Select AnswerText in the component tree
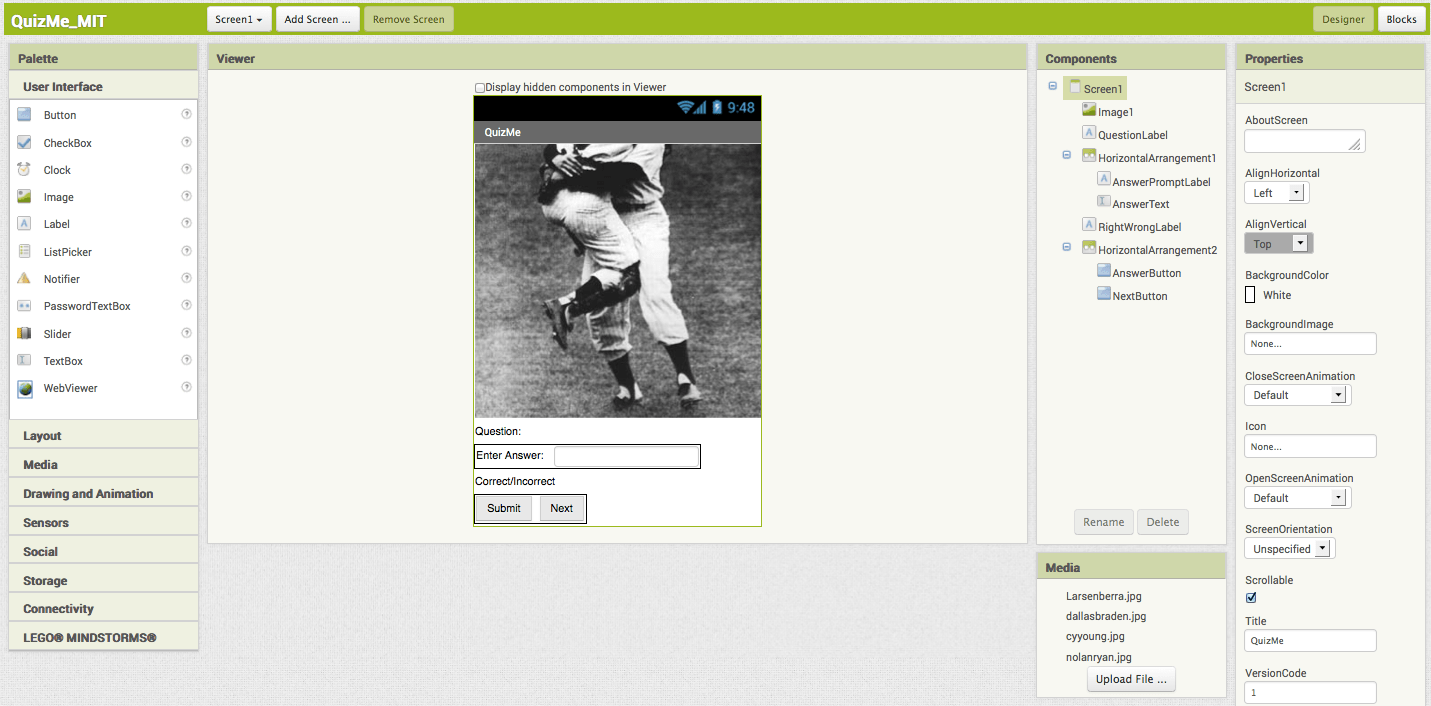Image resolution: width=1431 pixels, height=706 pixels. (1140, 204)
